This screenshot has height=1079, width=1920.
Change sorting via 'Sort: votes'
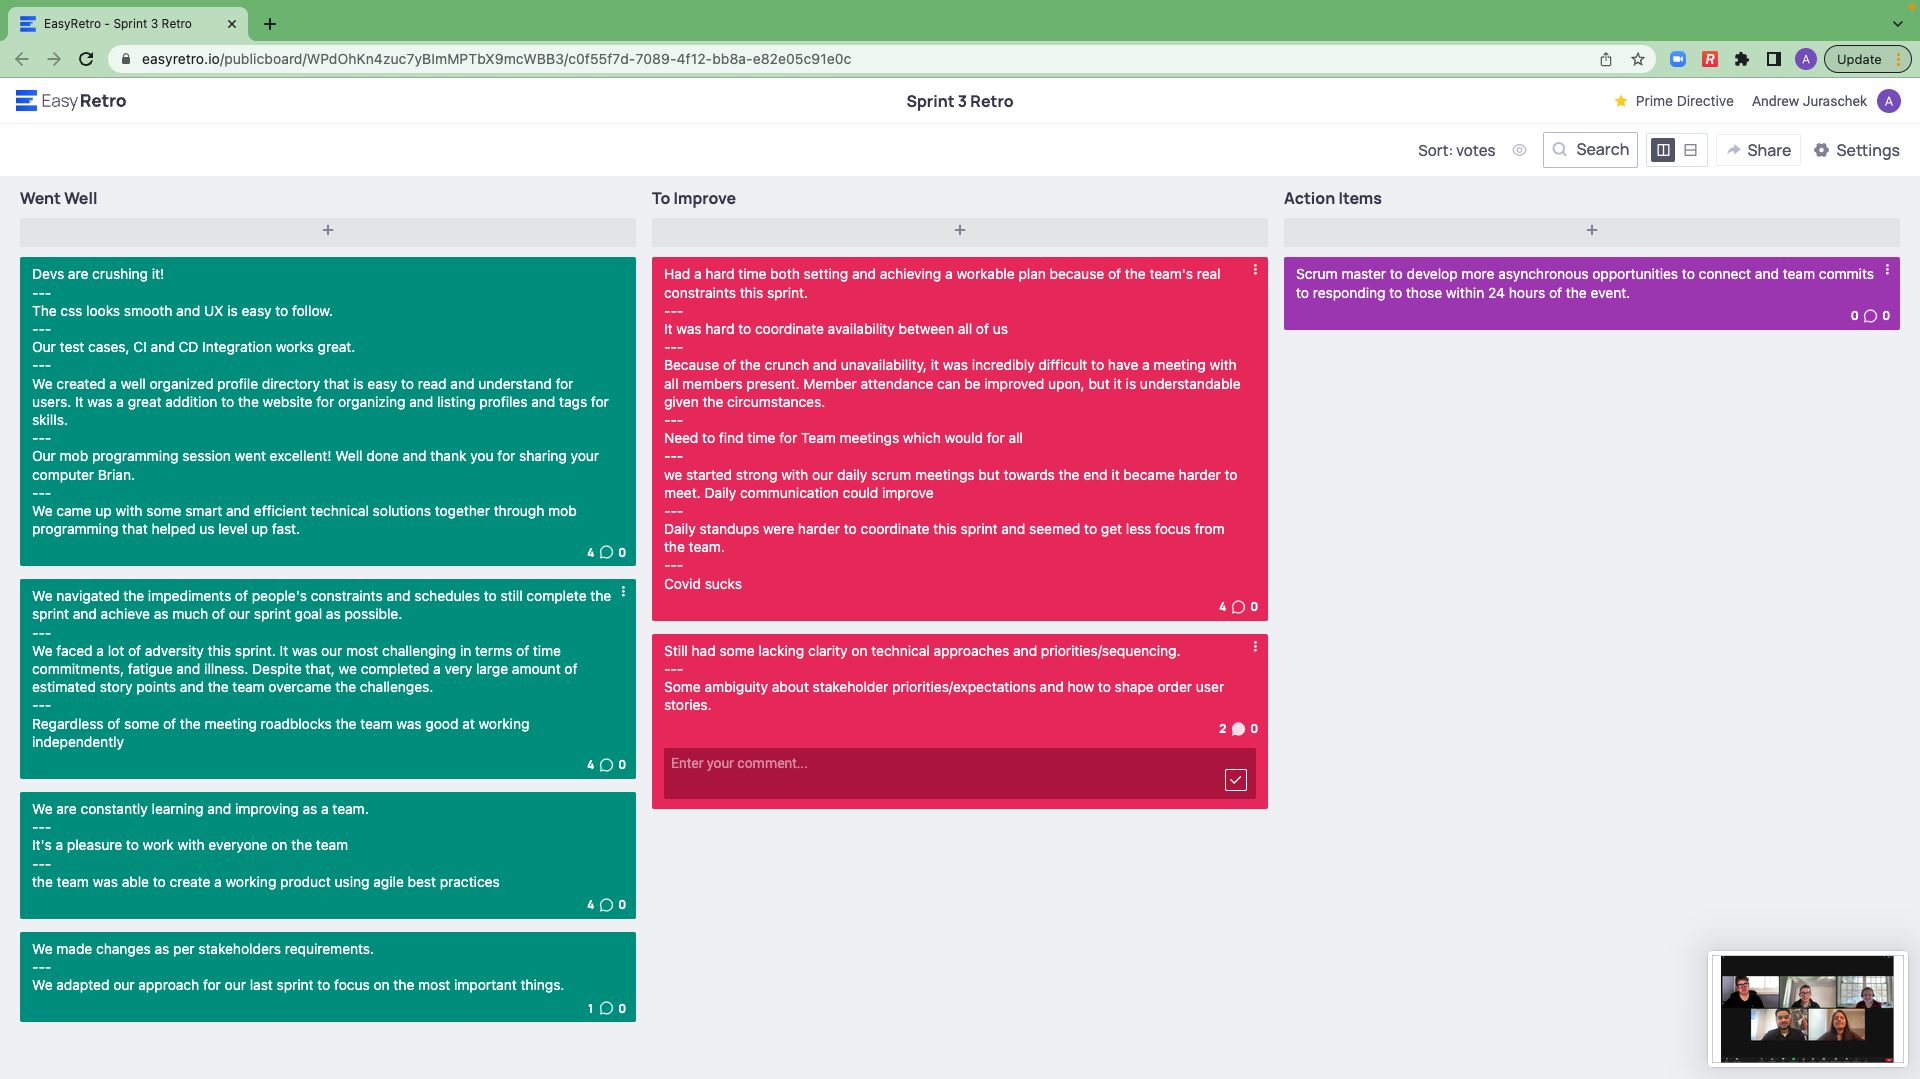[x=1457, y=150]
